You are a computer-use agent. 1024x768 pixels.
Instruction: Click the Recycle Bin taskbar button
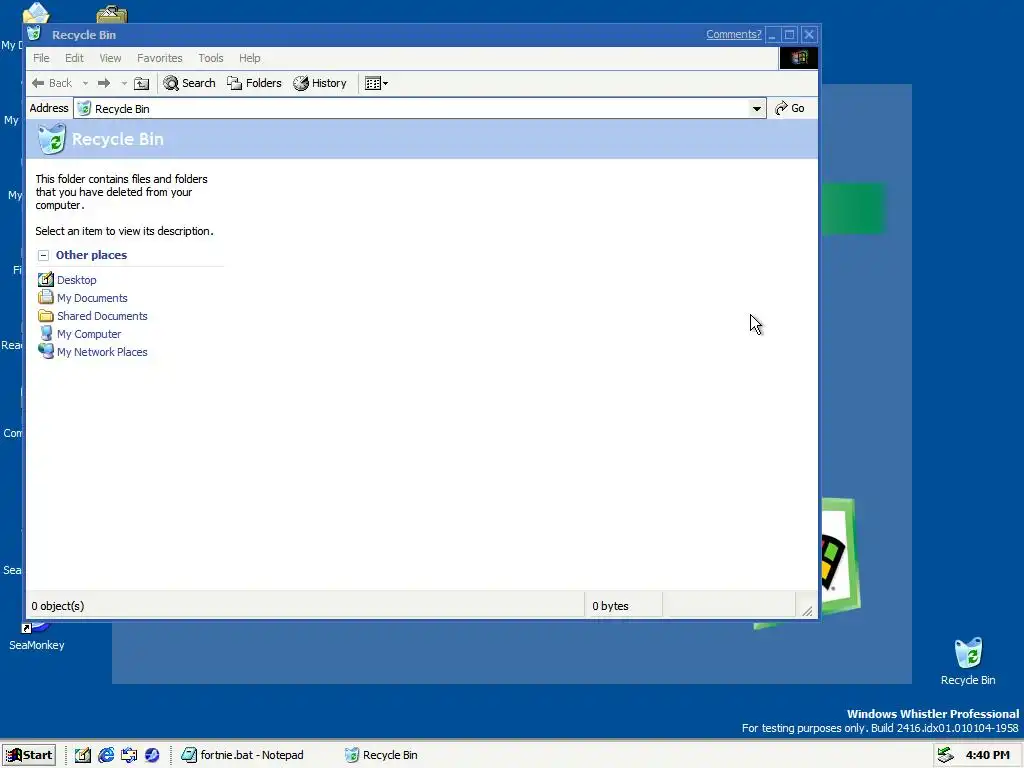pyautogui.click(x=381, y=755)
